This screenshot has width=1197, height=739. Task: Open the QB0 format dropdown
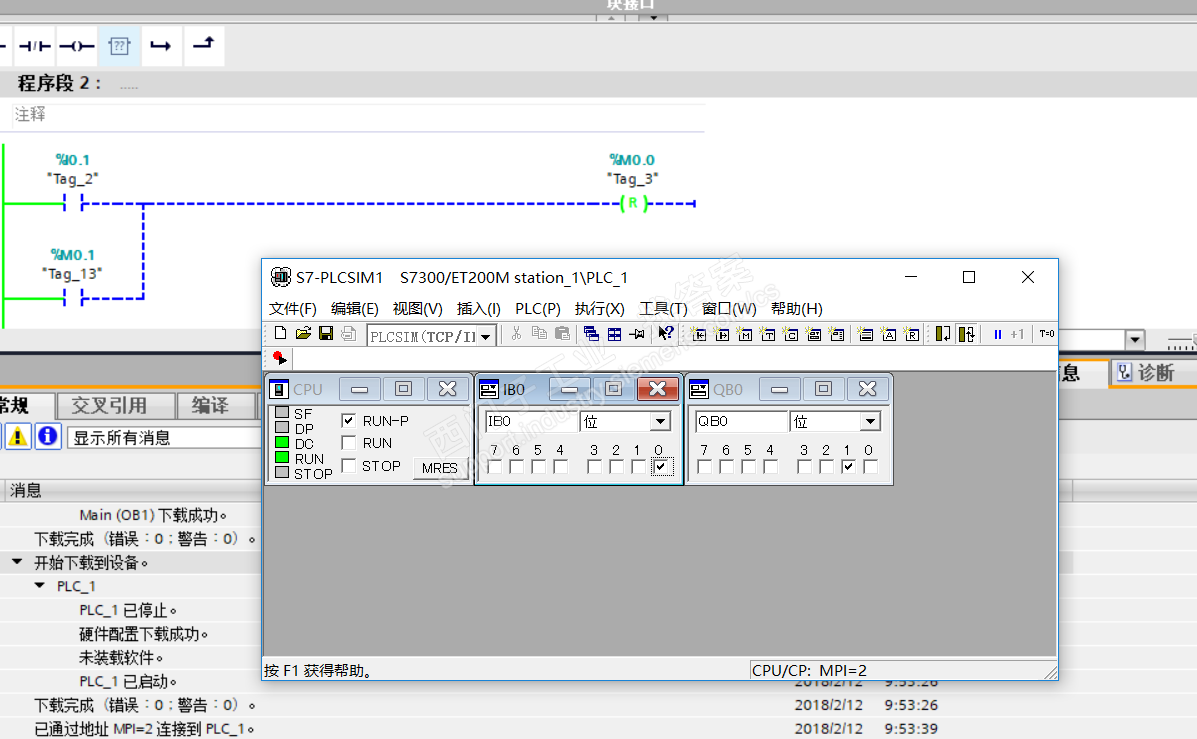click(x=870, y=421)
